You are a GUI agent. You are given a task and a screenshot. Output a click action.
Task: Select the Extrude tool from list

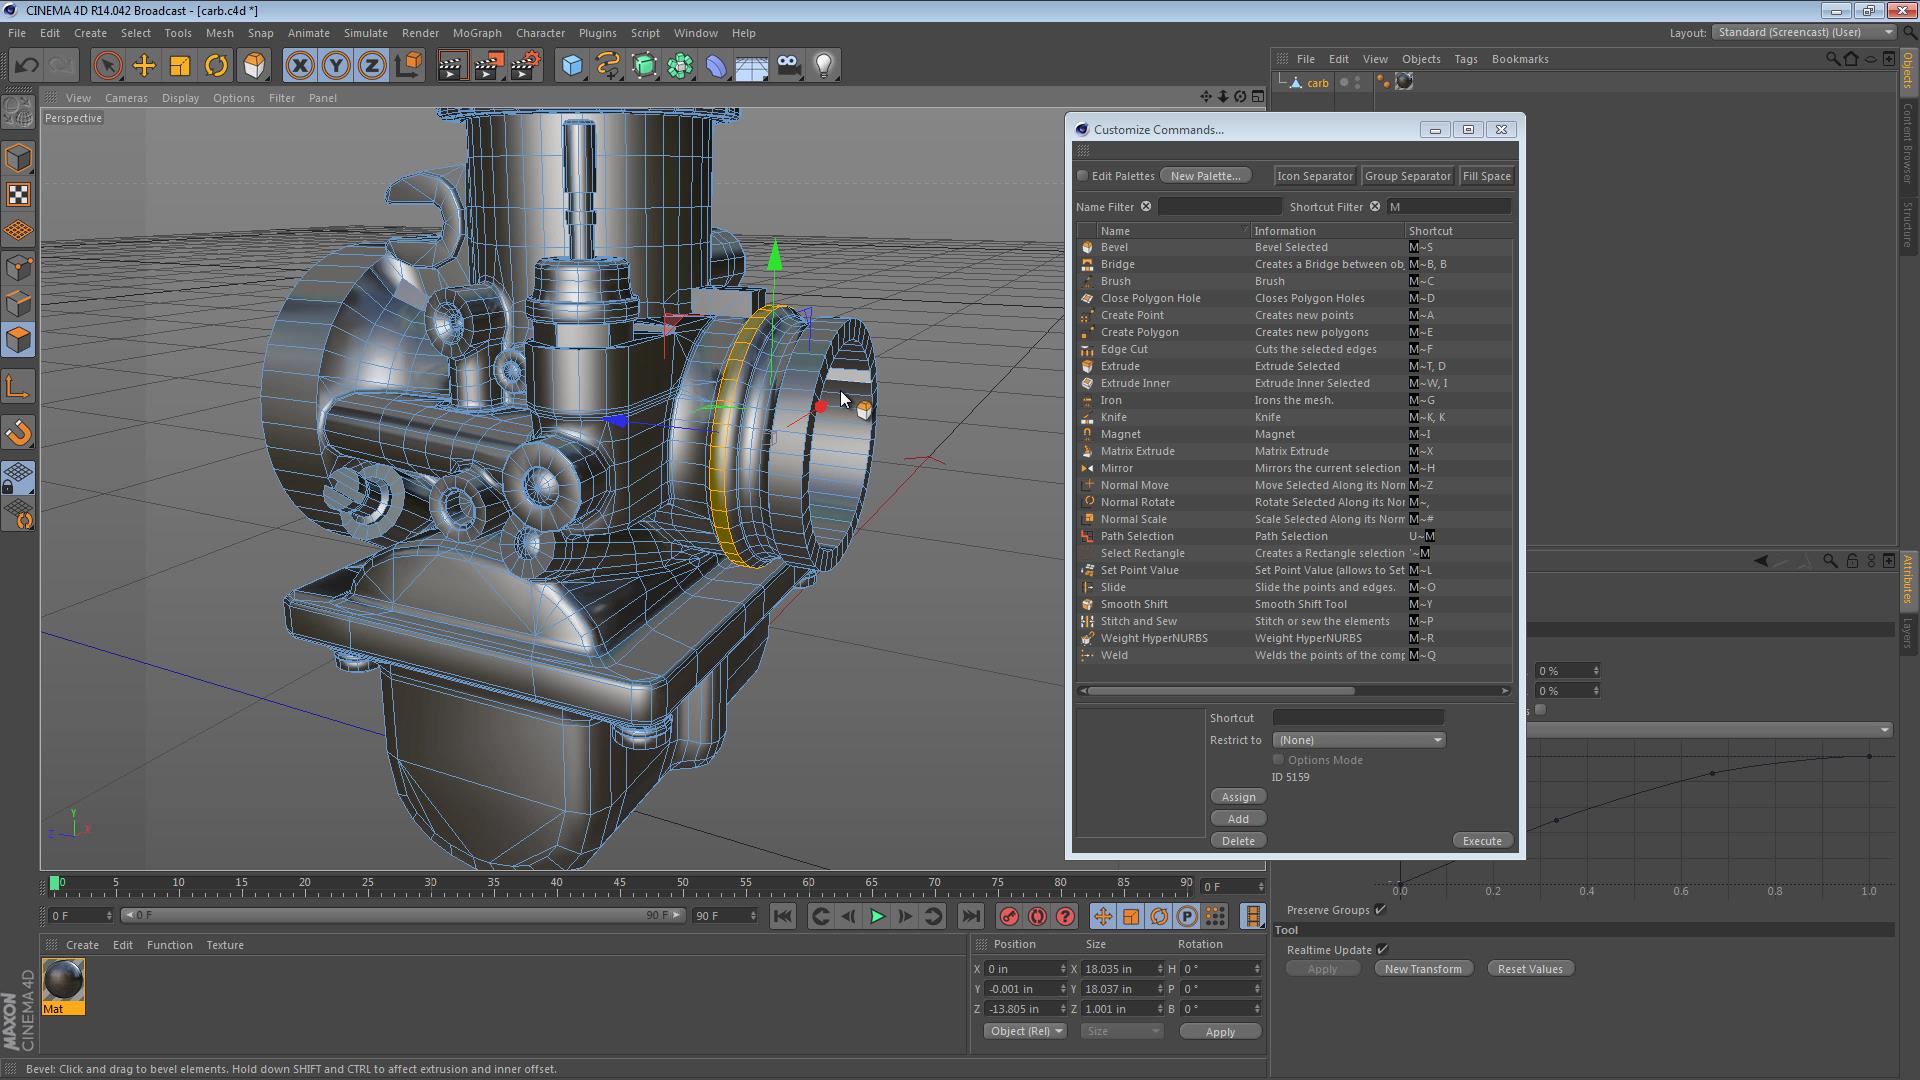(1120, 365)
